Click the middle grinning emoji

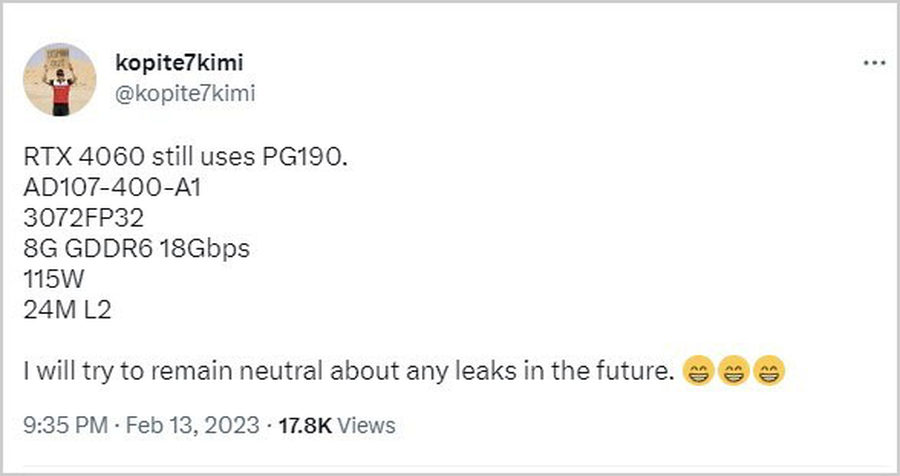pyautogui.click(x=733, y=373)
